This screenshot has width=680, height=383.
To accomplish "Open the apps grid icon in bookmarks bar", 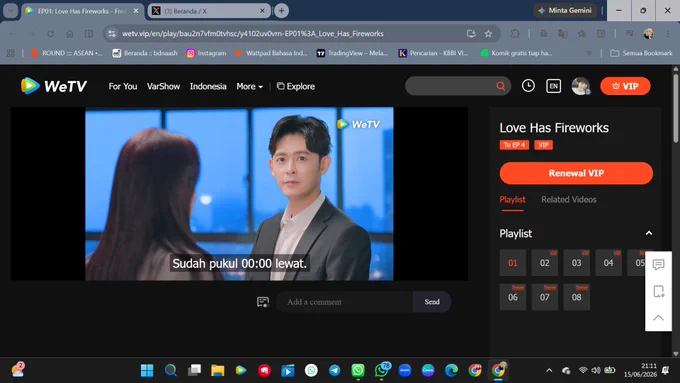I will pyautogui.click(x=11, y=53).
